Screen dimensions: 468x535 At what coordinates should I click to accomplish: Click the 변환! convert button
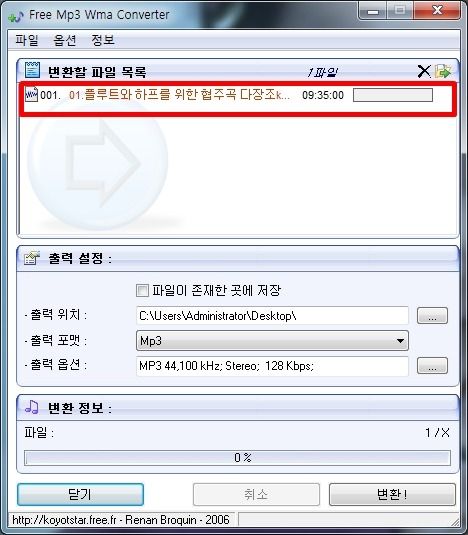(392, 494)
